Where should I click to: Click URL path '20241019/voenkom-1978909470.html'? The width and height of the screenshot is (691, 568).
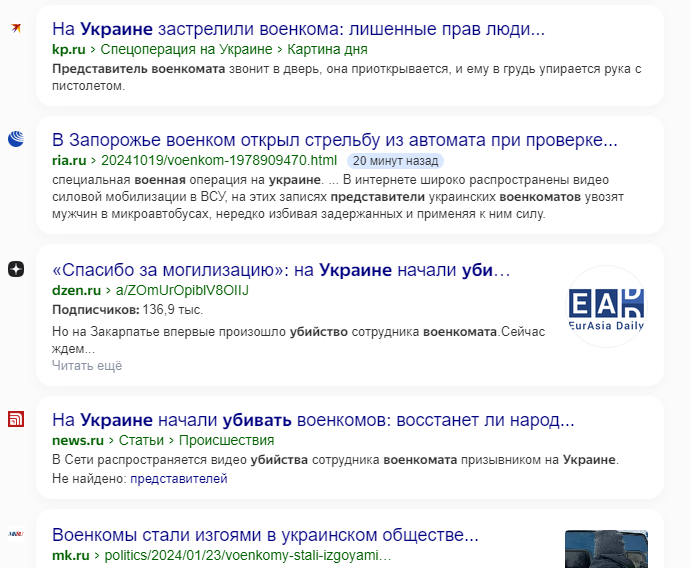pyautogui.click(x=219, y=160)
